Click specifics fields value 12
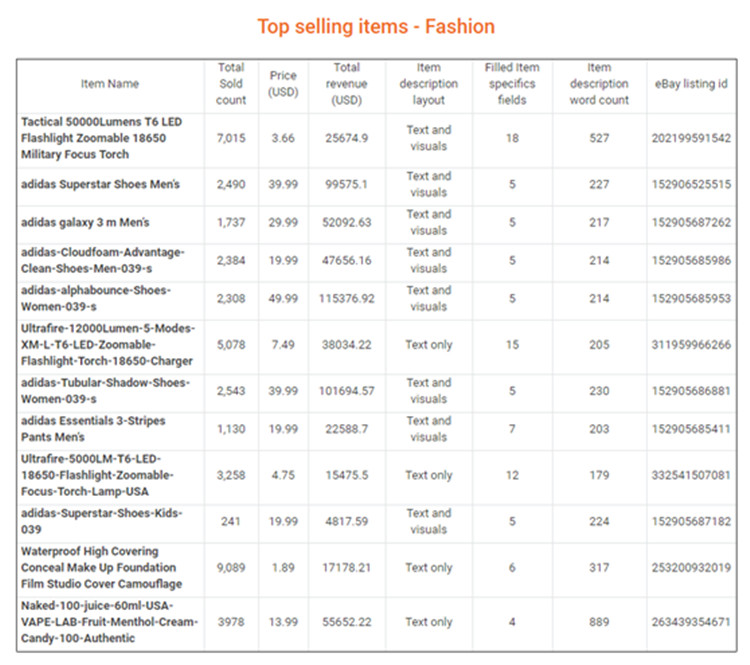Image resolution: width=750 pixels, height=665 pixels. [x=512, y=476]
